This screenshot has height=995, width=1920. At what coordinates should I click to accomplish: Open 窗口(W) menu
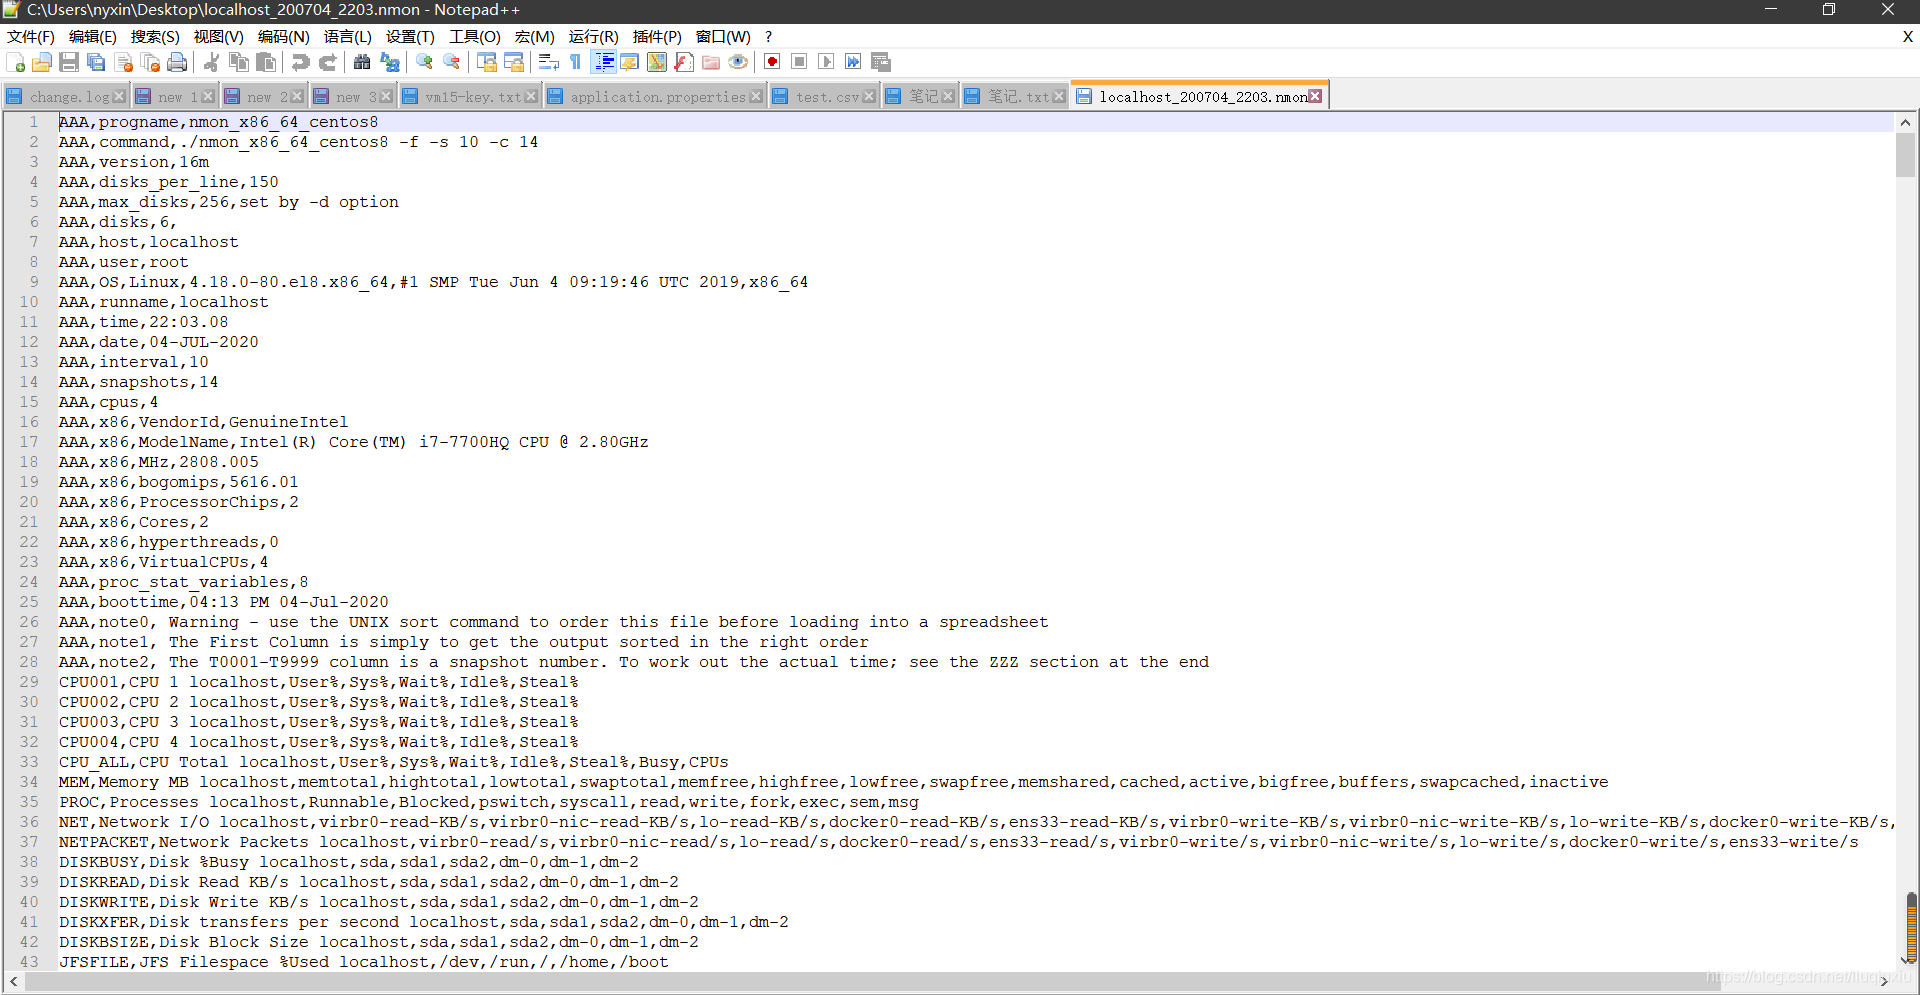pyautogui.click(x=723, y=37)
